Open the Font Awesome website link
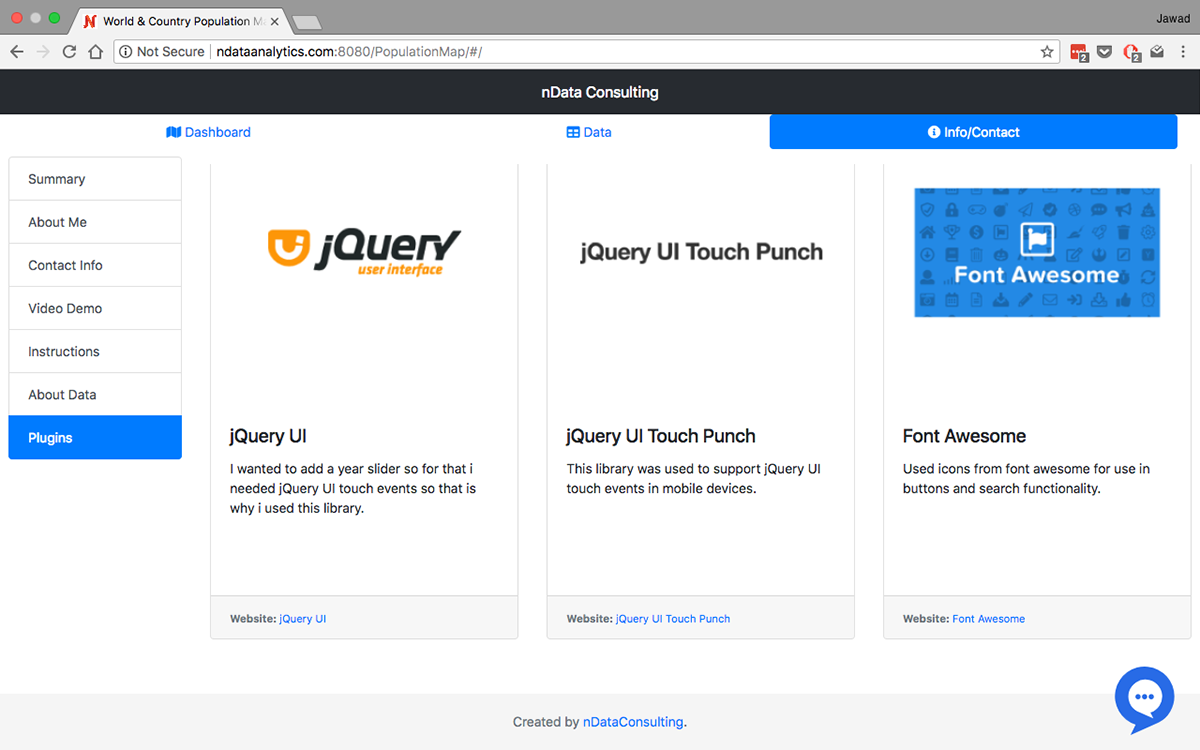 988,619
